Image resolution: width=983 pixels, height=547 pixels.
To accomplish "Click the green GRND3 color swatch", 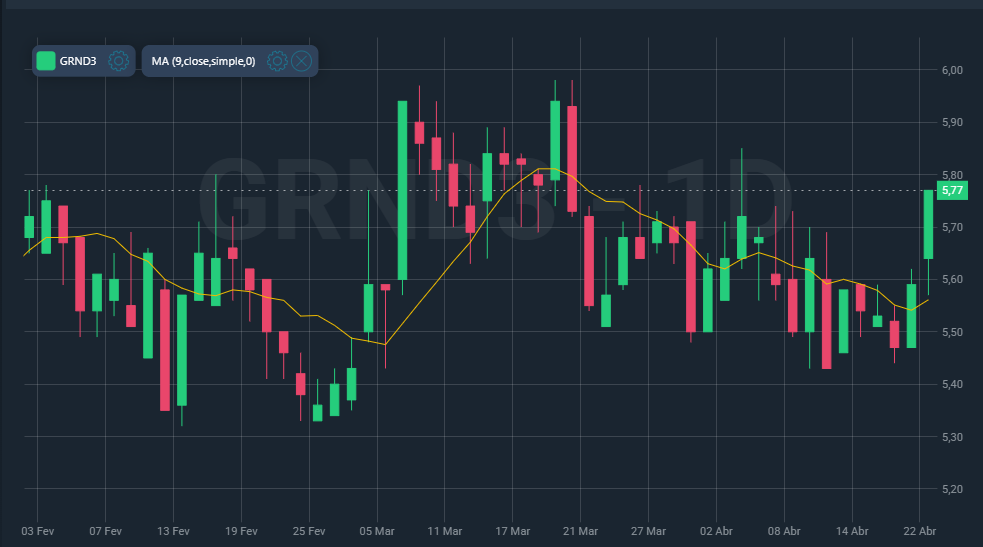I will coord(46,61).
